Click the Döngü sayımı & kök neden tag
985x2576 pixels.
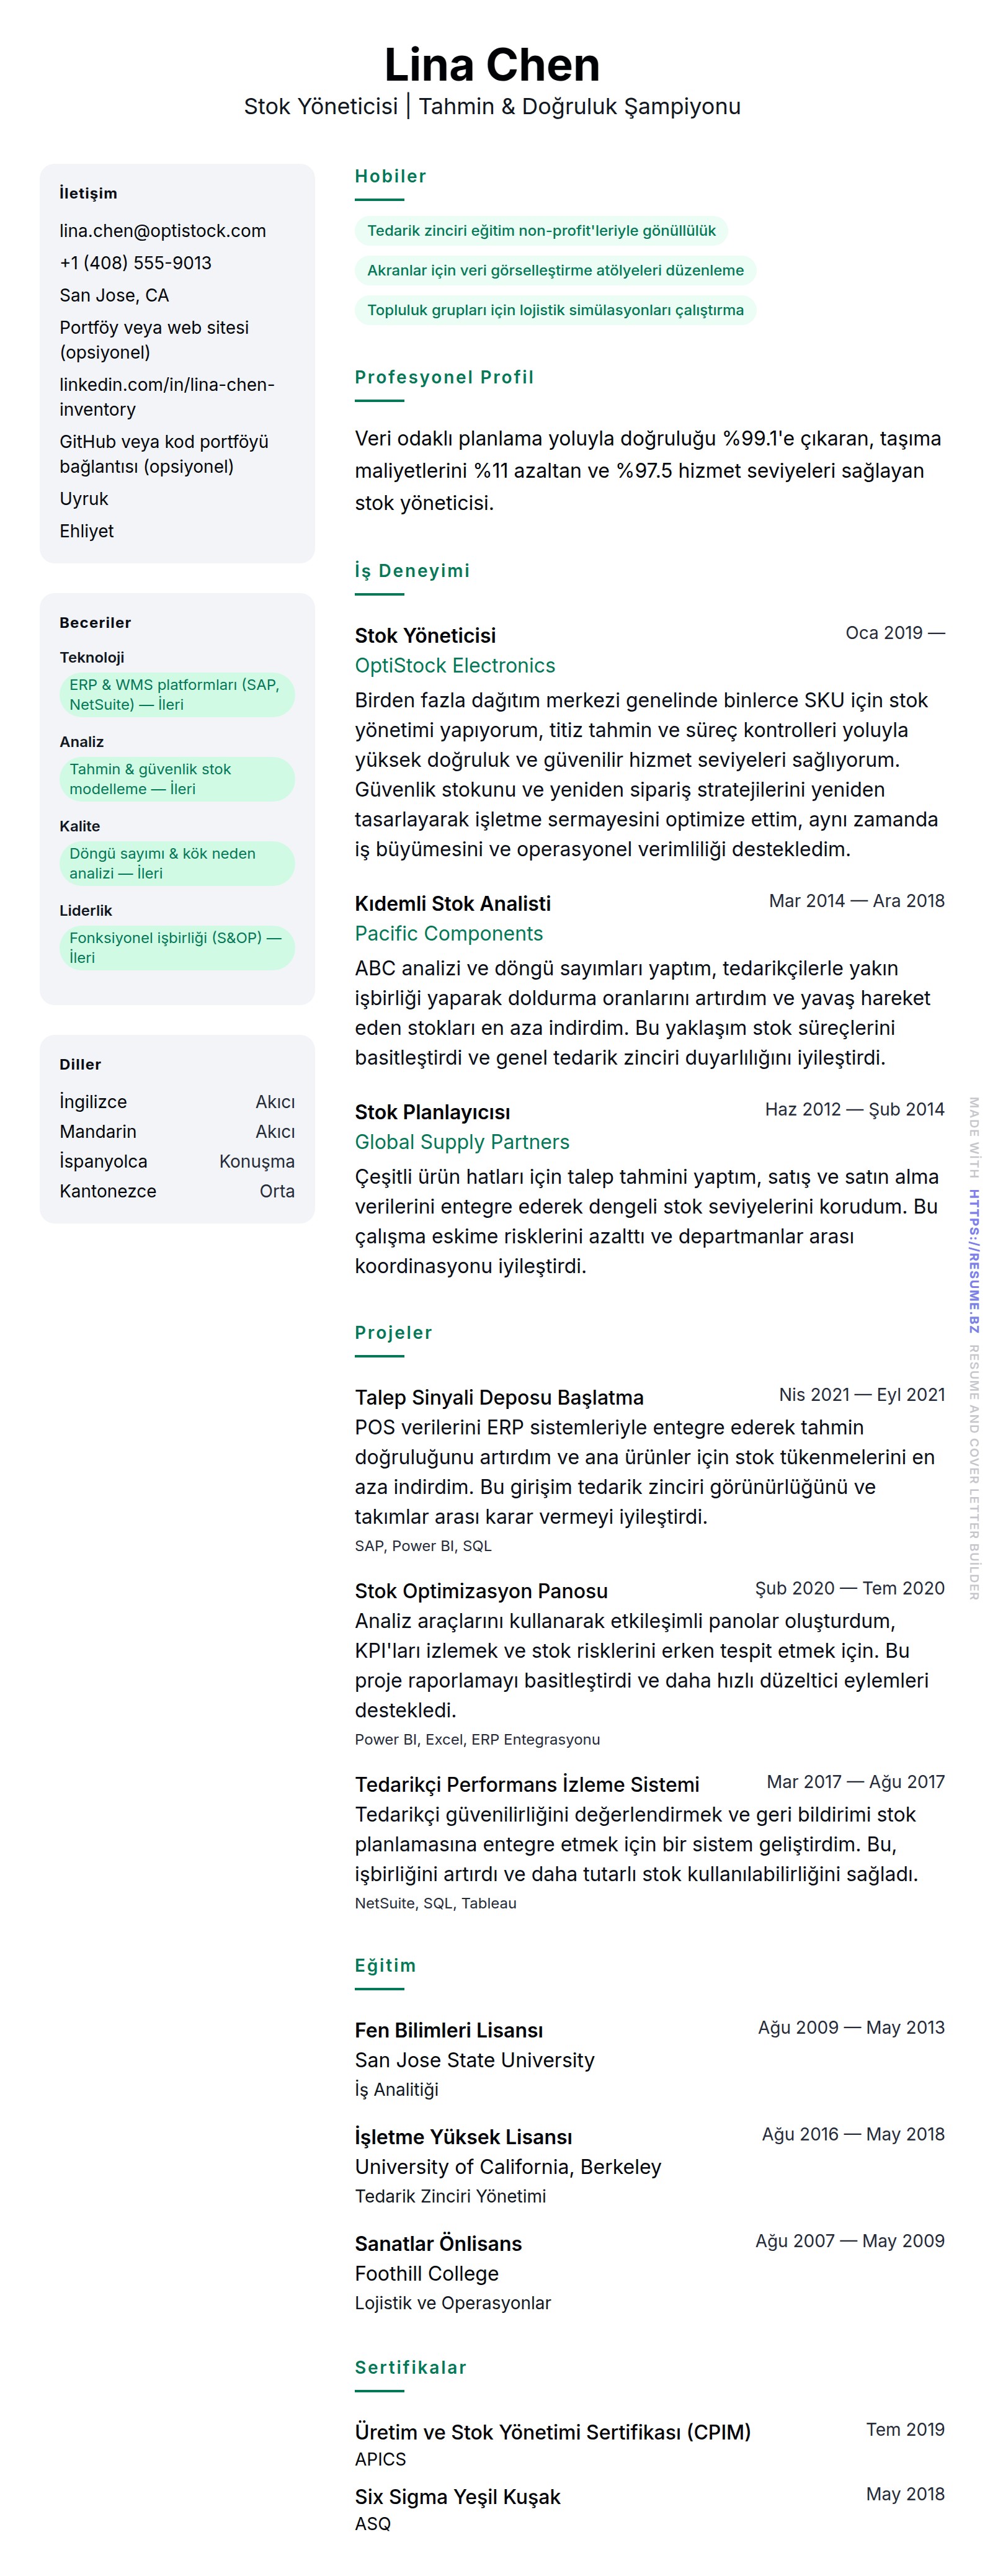(x=176, y=863)
